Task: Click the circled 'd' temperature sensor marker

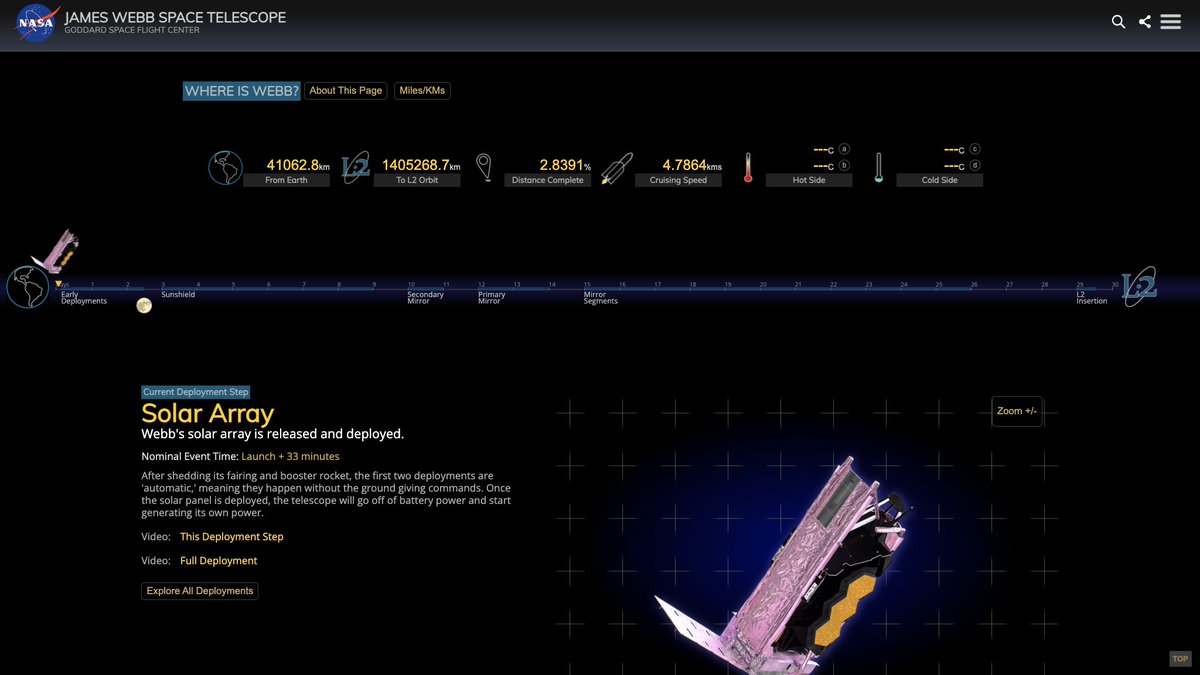Action: click(975, 165)
